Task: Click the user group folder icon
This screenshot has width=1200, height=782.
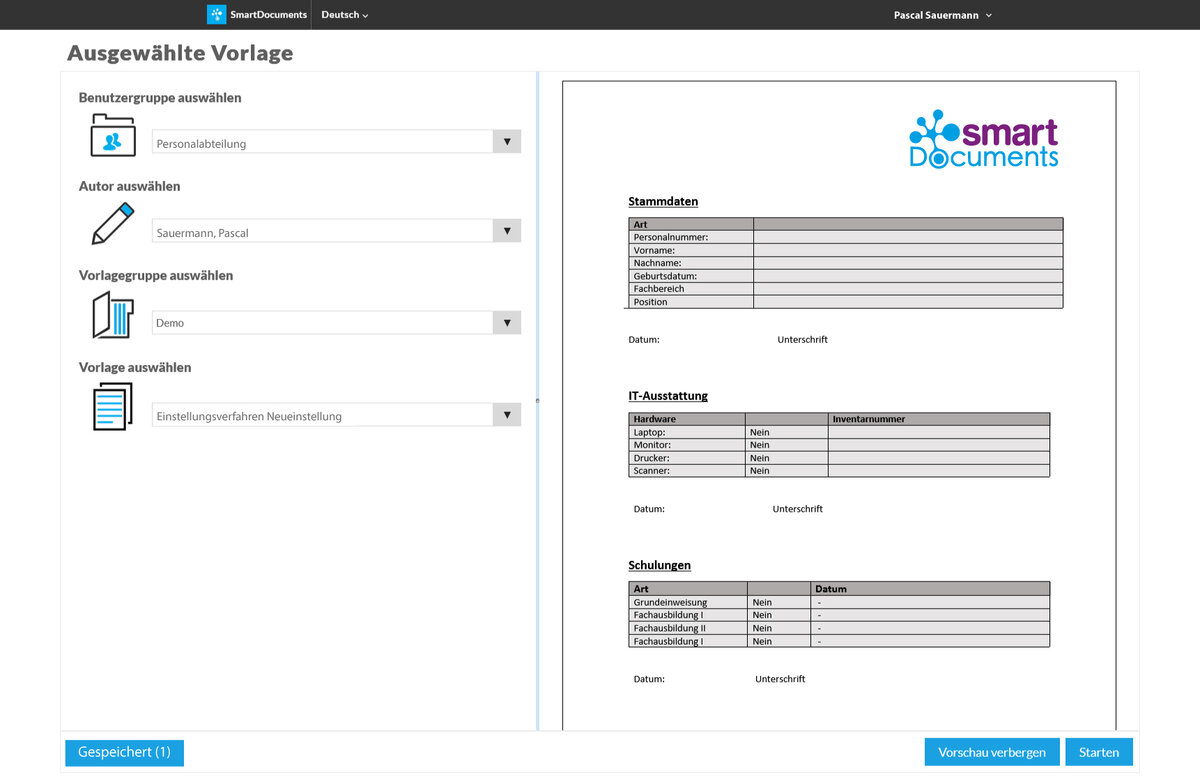Action: click(x=113, y=135)
